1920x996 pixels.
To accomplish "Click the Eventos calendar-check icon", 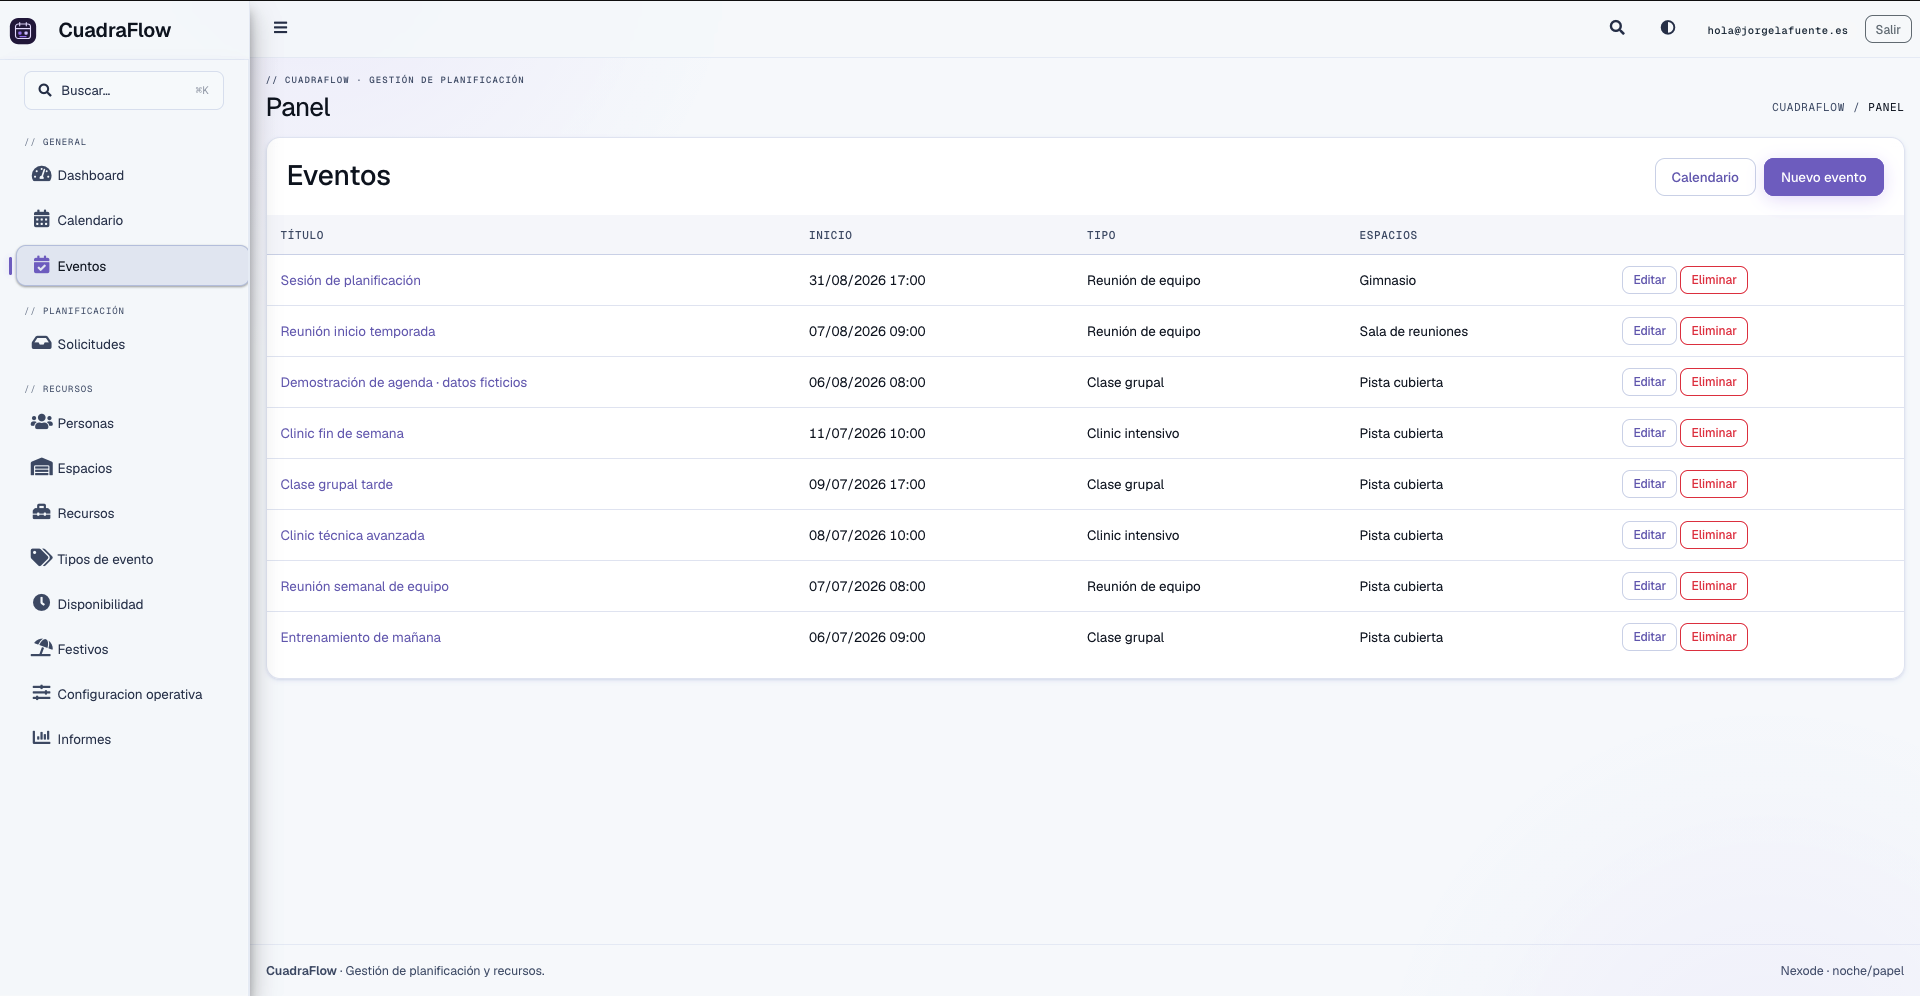I will pyautogui.click(x=41, y=265).
